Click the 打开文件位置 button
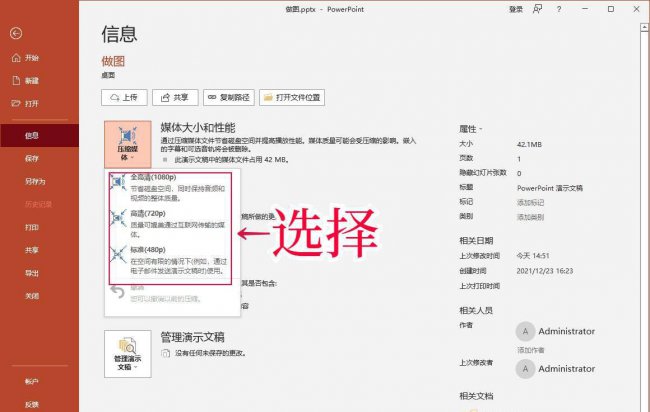Image resolution: width=650 pixels, height=412 pixels. (x=292, y=97)
